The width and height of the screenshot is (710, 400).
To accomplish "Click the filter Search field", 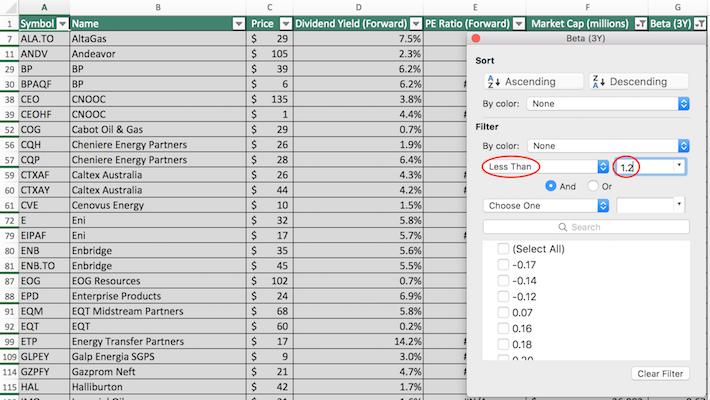I will [586, 227].
